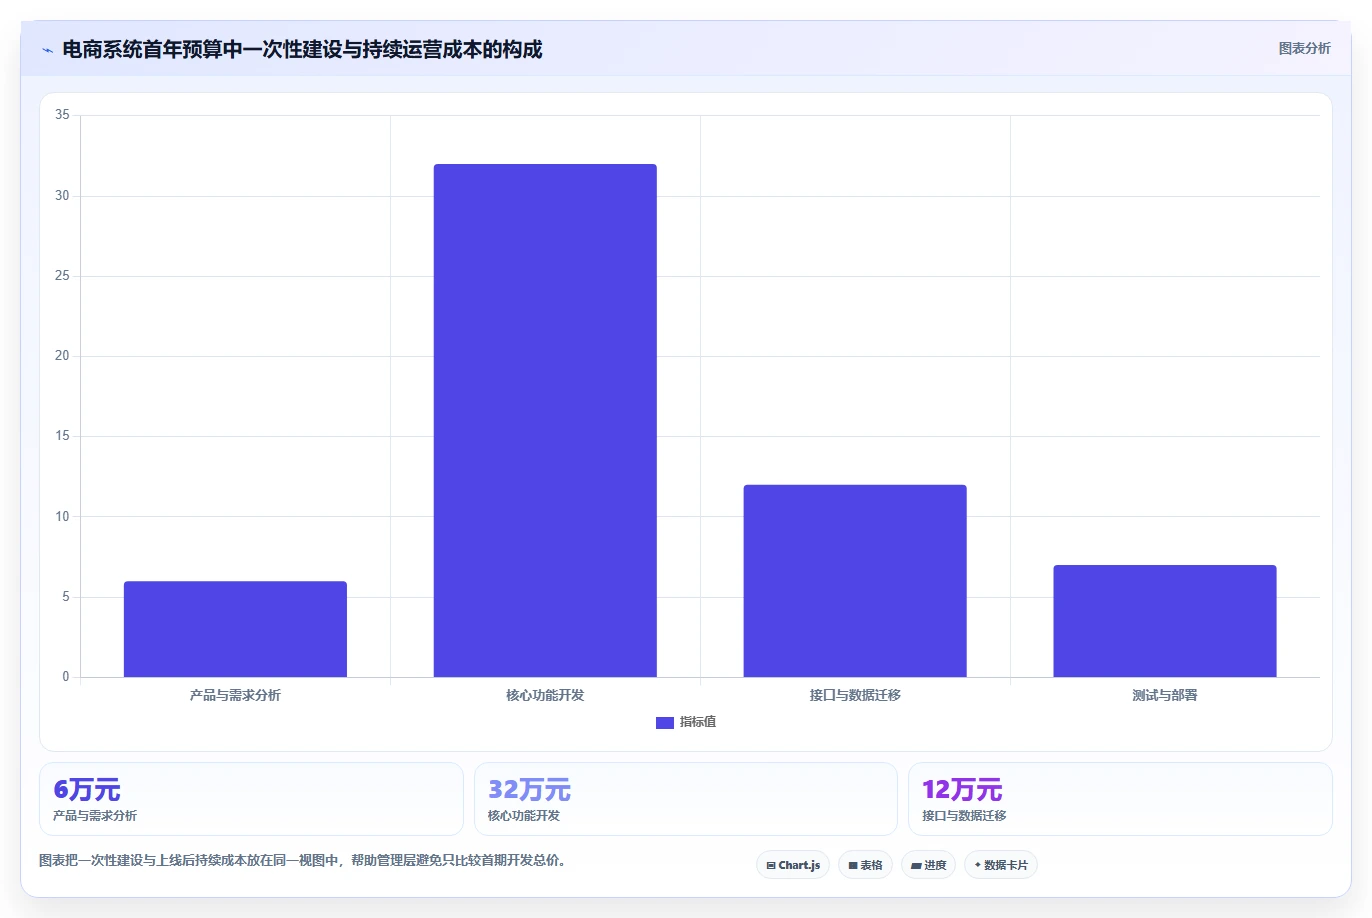The height and width of the screenshot is (918, 1372).
Task: Toggle the 指标值 legend color box
Action: click(665, 722)
